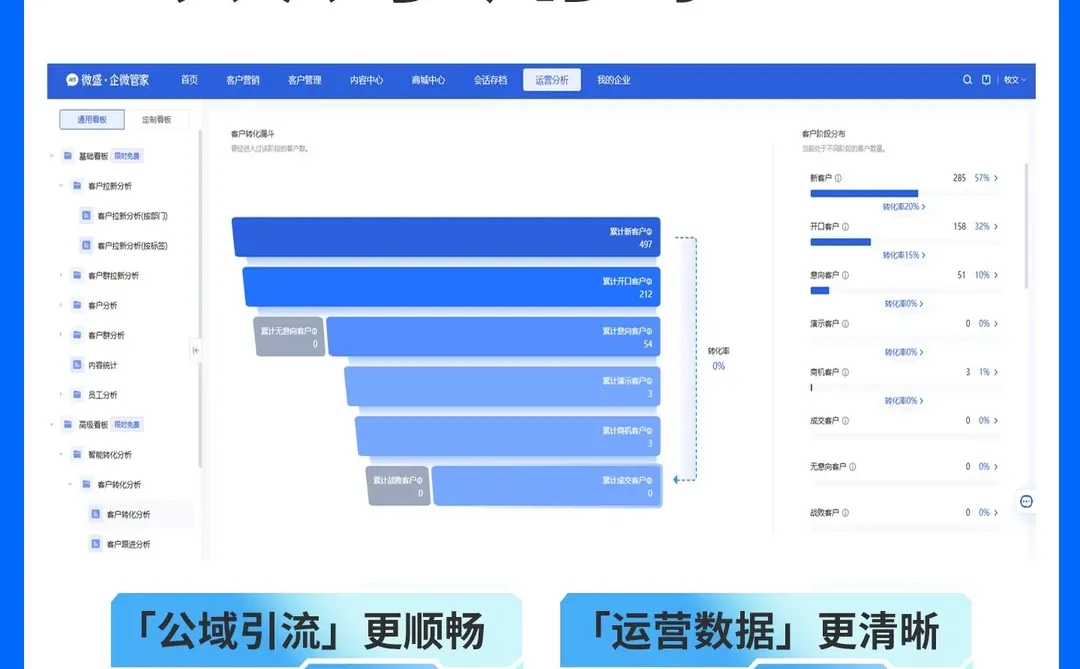Image resolution: width=1080 pixels, height=669 pixels.
Task: Collapse the sidebar with the arrow handle
Action: tap(195, 351)
